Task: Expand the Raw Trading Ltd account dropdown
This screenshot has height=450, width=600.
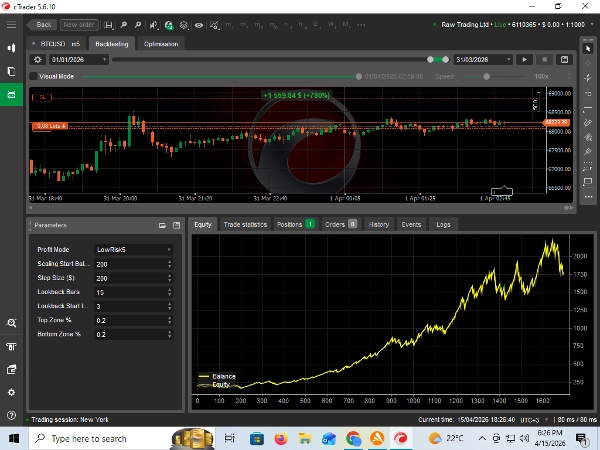Action: tap(592, 24)
